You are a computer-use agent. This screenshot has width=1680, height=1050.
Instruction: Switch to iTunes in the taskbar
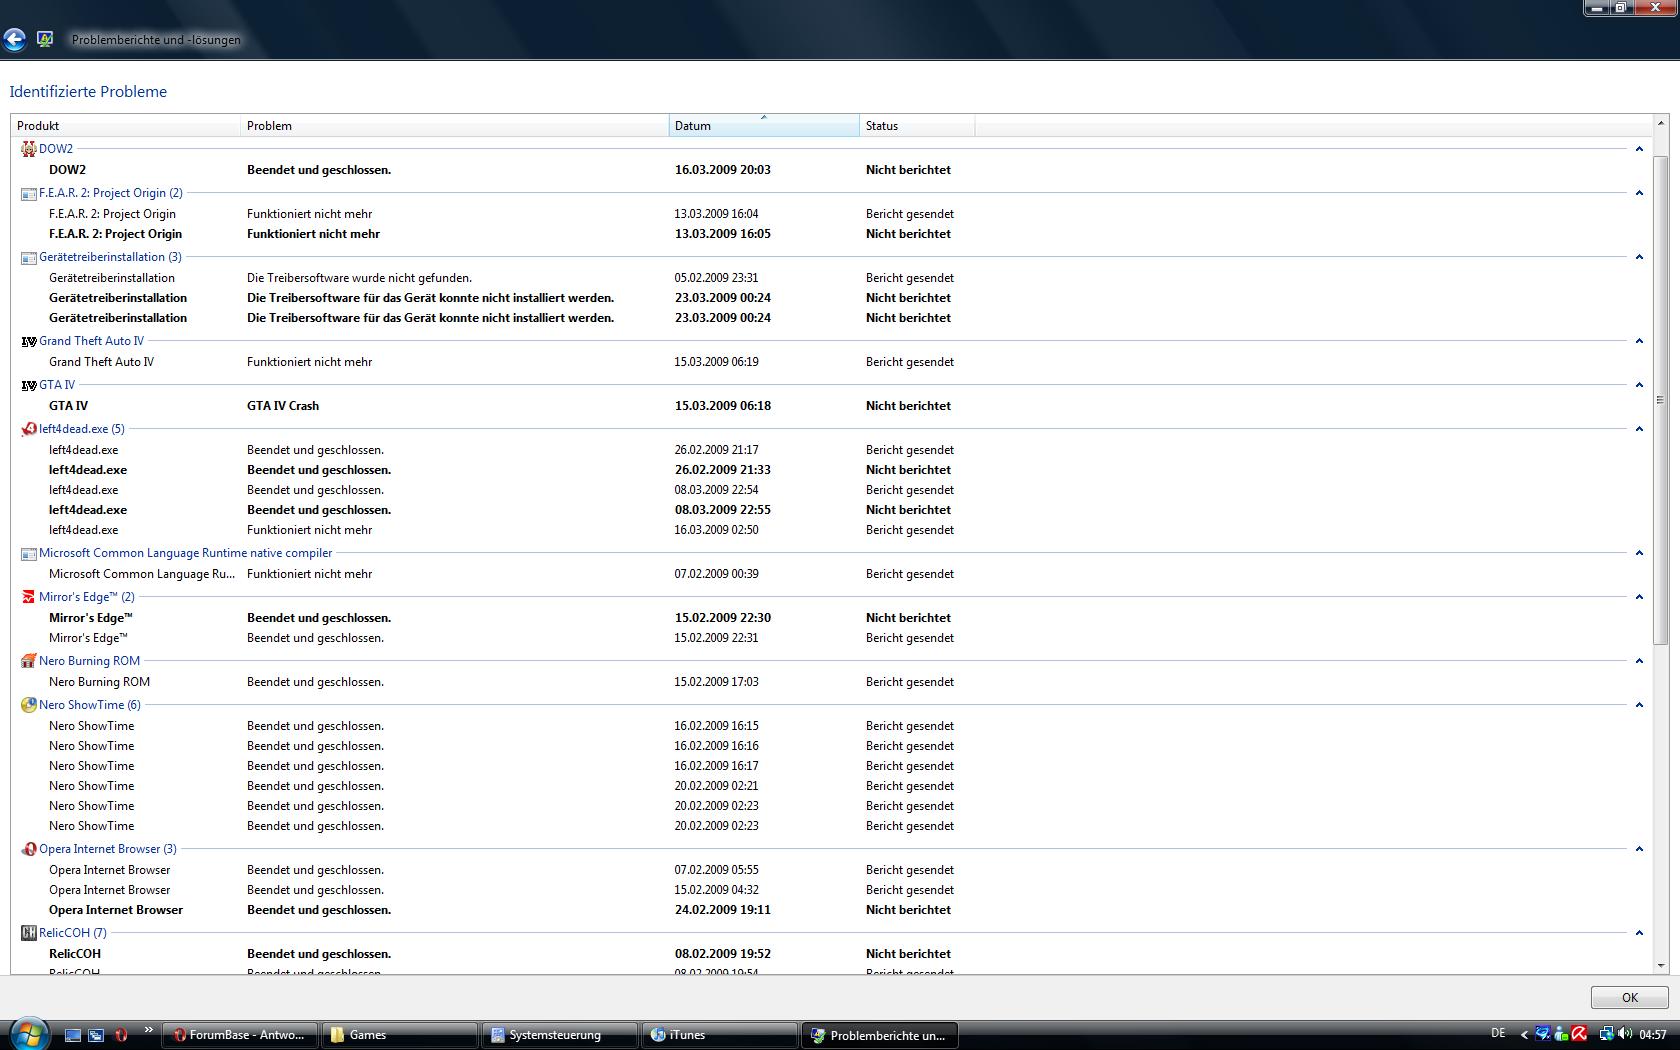pyautogui.click(x=720, y=1035)
